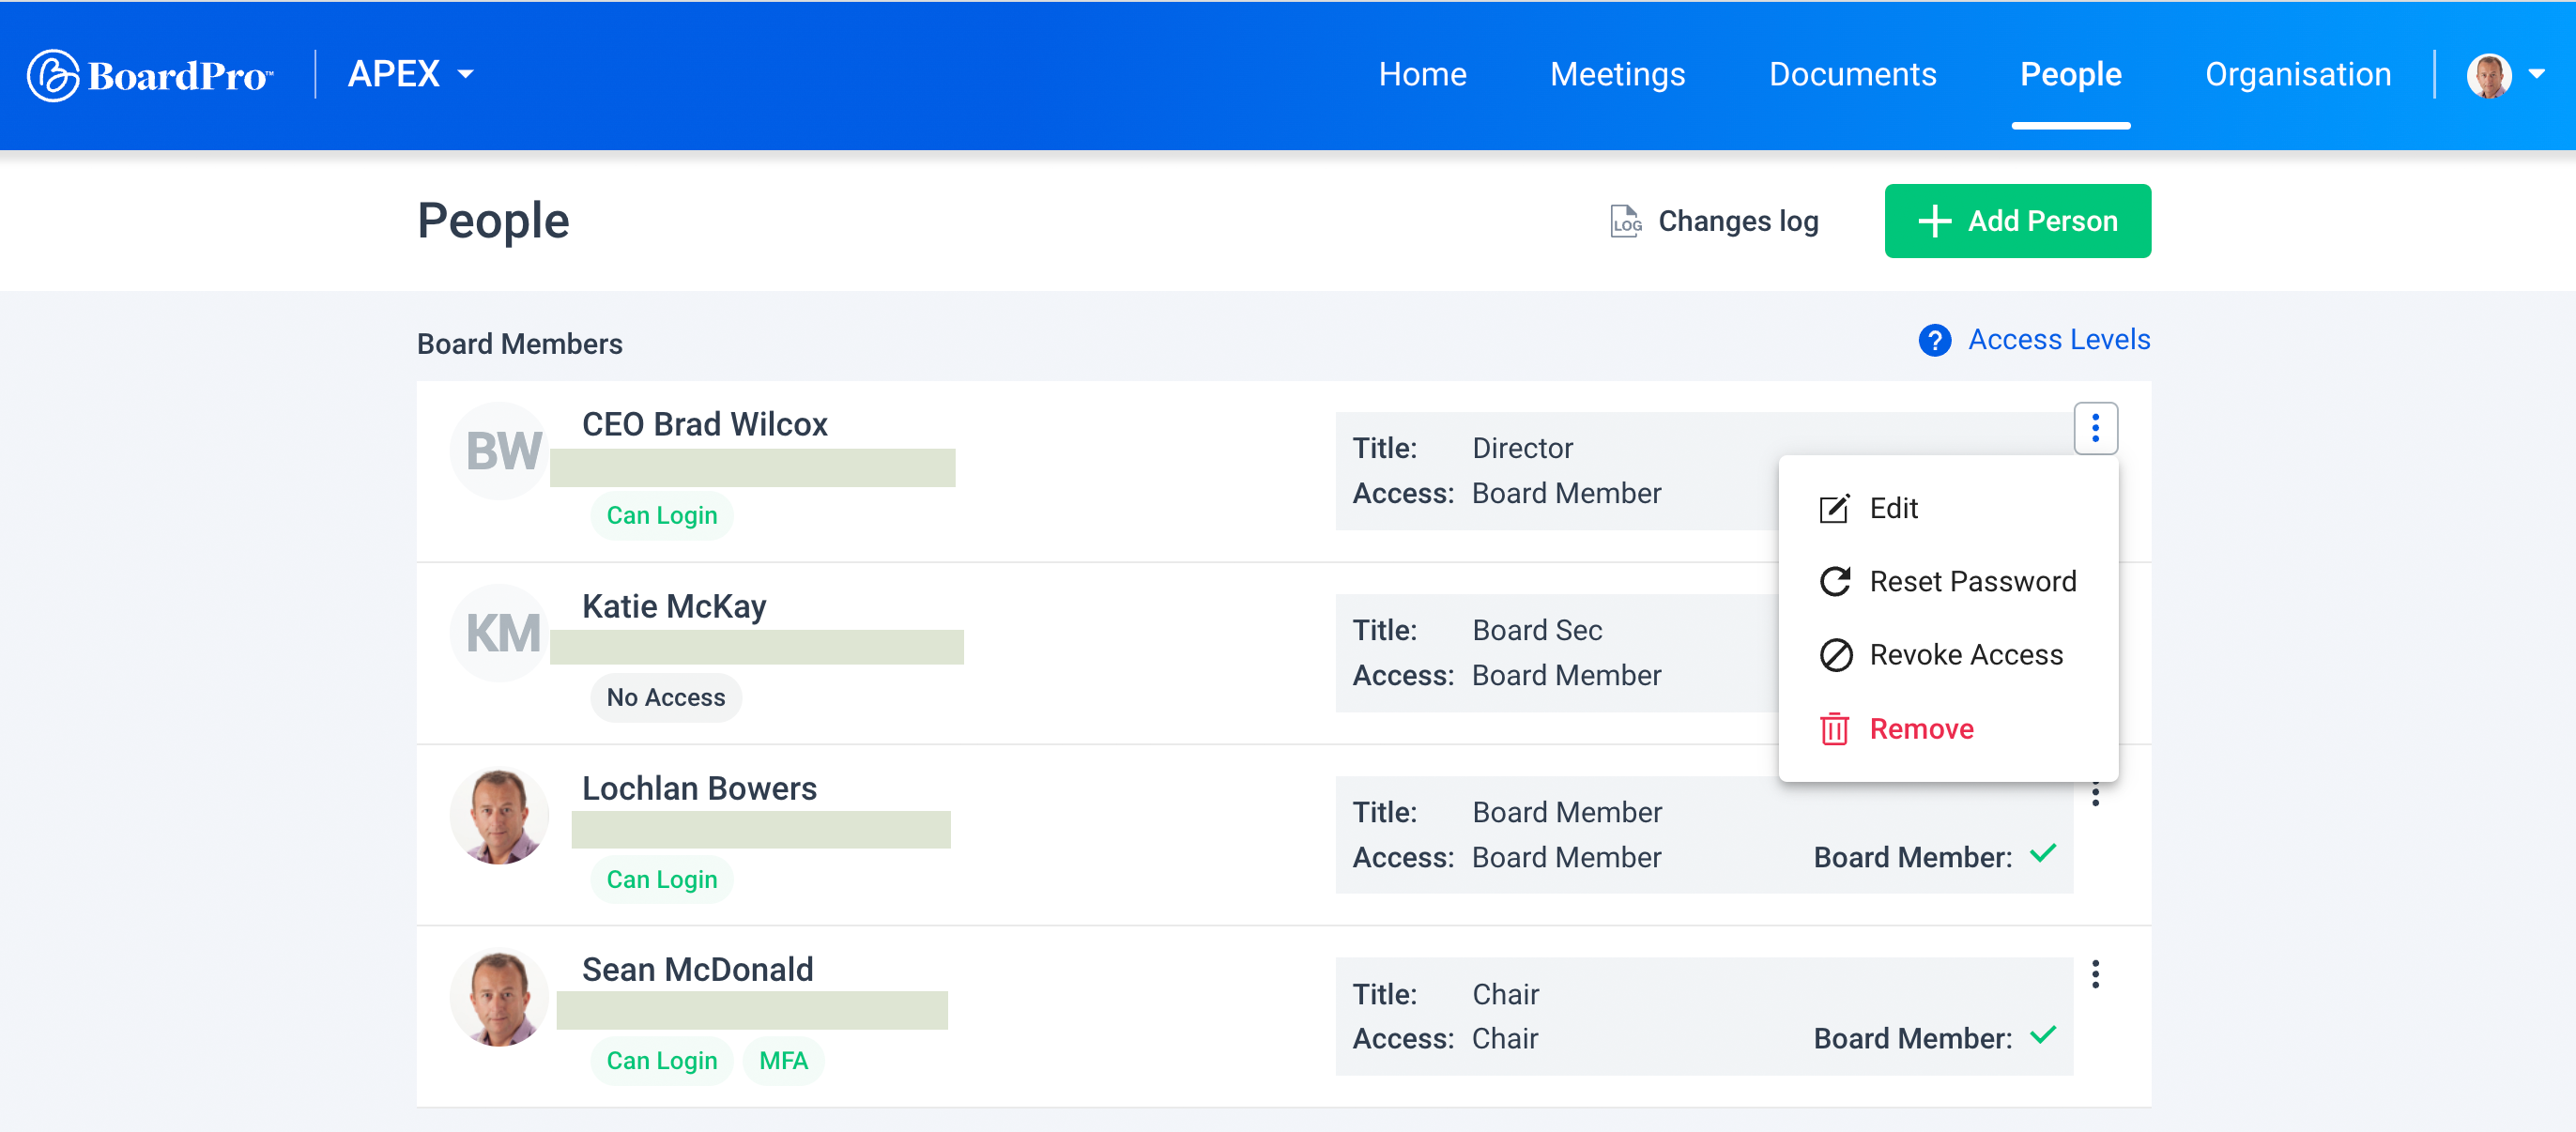The image size is (2576, 1132).
Task: Click the Edit pencil icon in the menu
Action: click(x=1833, y=508)
